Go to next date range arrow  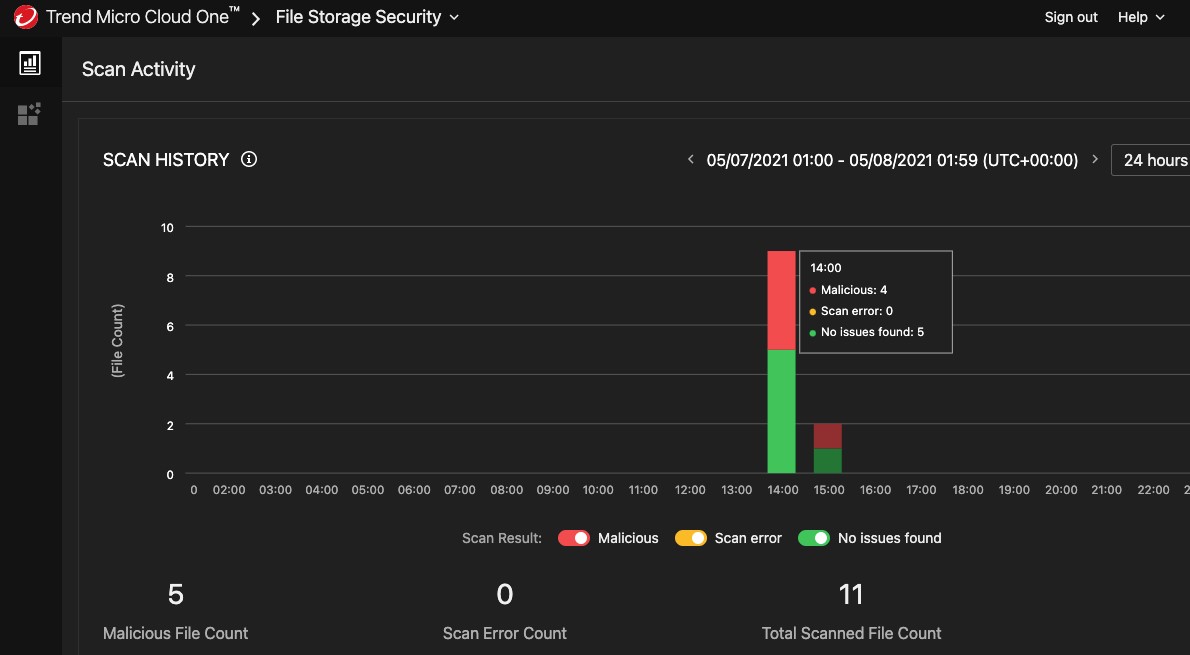pyautogui.click(x=1095, y=160)
